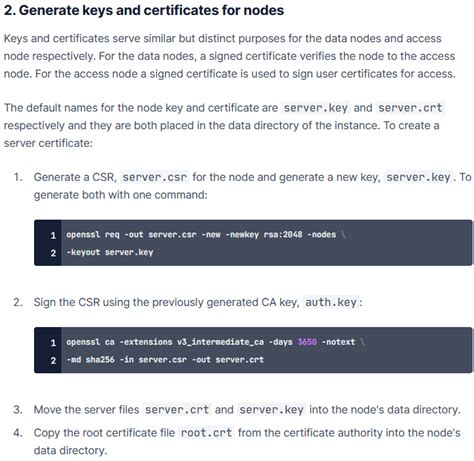Viewport: 474px width, 461px height.
Task: Click the '-keyout server.key' code line
Action: click(x=110, y=252)
